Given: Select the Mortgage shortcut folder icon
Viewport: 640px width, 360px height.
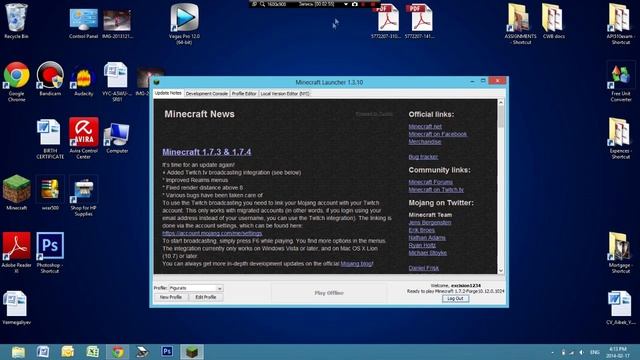Looking at the screenshot, I should click(x=620, y=252).
